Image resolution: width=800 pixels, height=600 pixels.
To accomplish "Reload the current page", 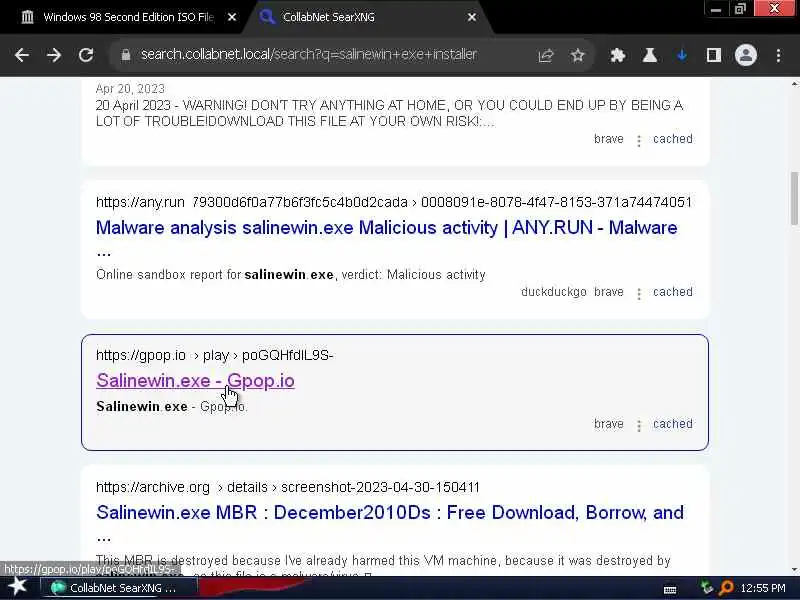I will [x=86, y=55].
